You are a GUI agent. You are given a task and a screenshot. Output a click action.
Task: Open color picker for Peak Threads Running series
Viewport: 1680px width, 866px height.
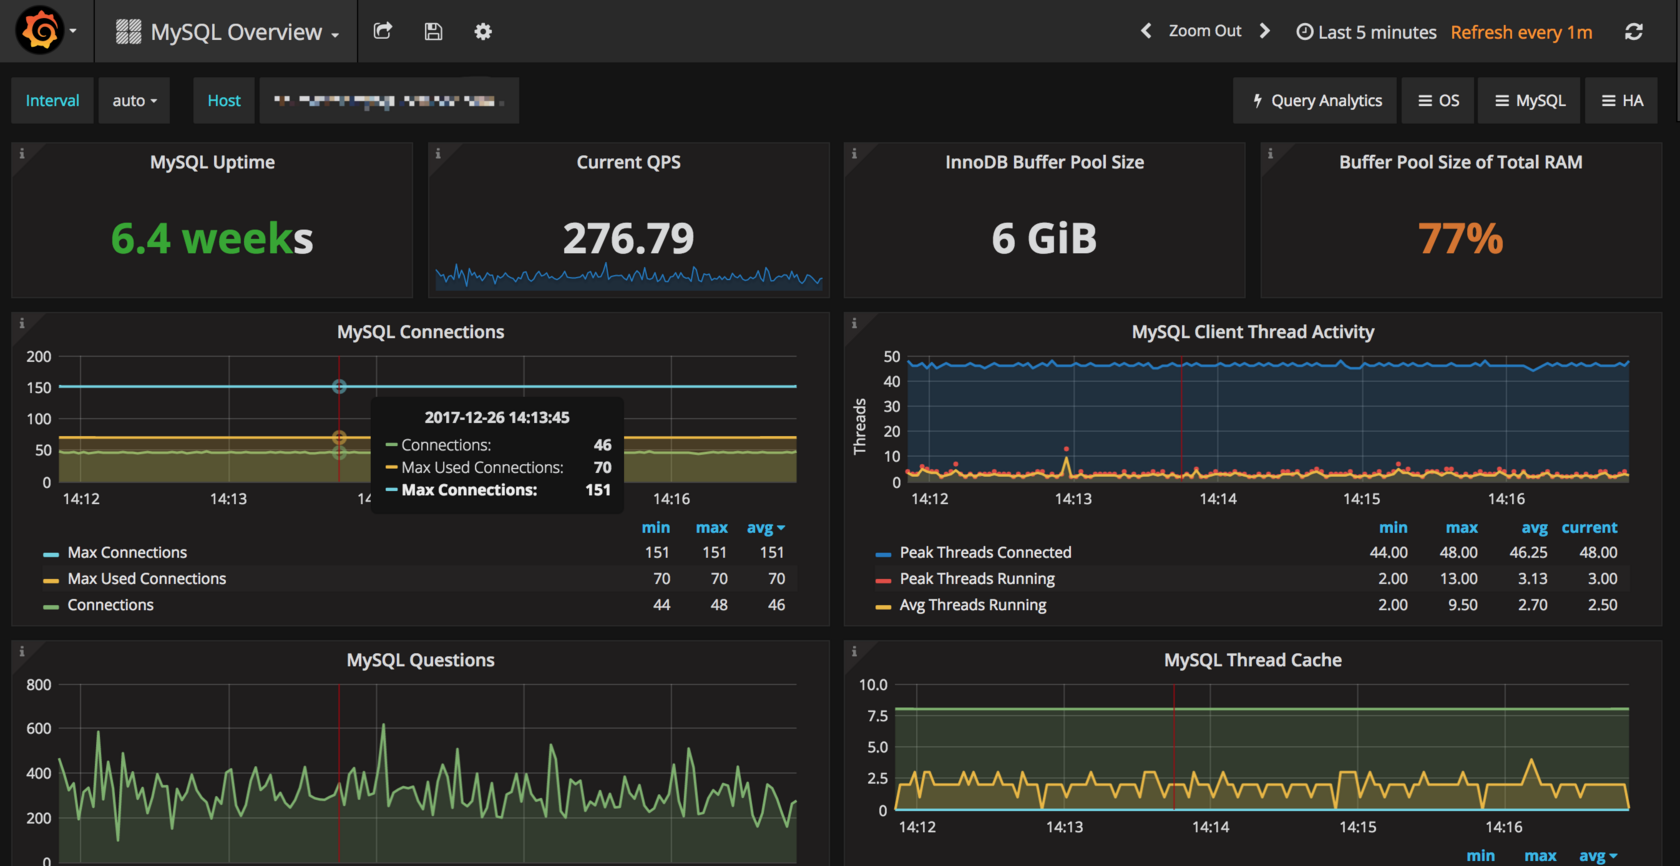pos(883,580)
